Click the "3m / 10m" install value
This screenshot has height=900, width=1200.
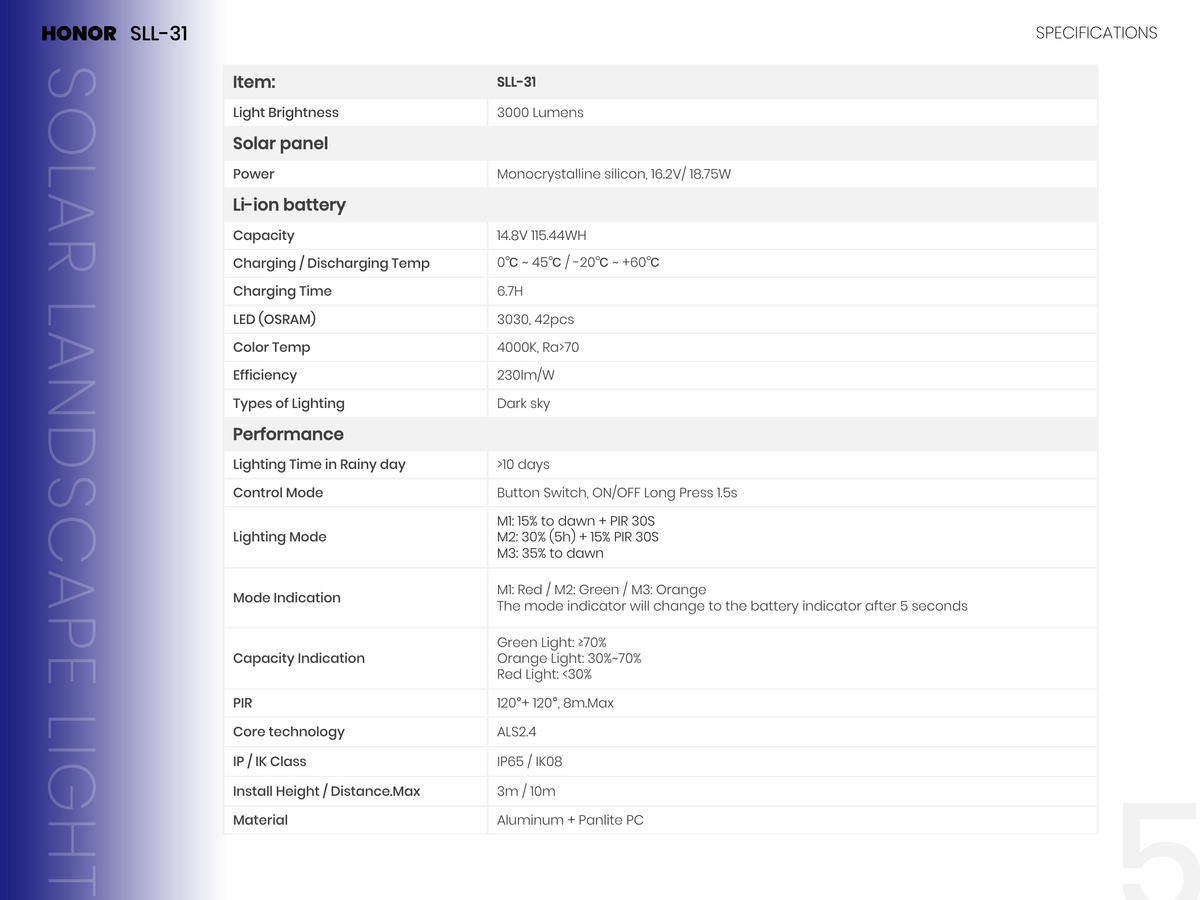tap(526, 792)
